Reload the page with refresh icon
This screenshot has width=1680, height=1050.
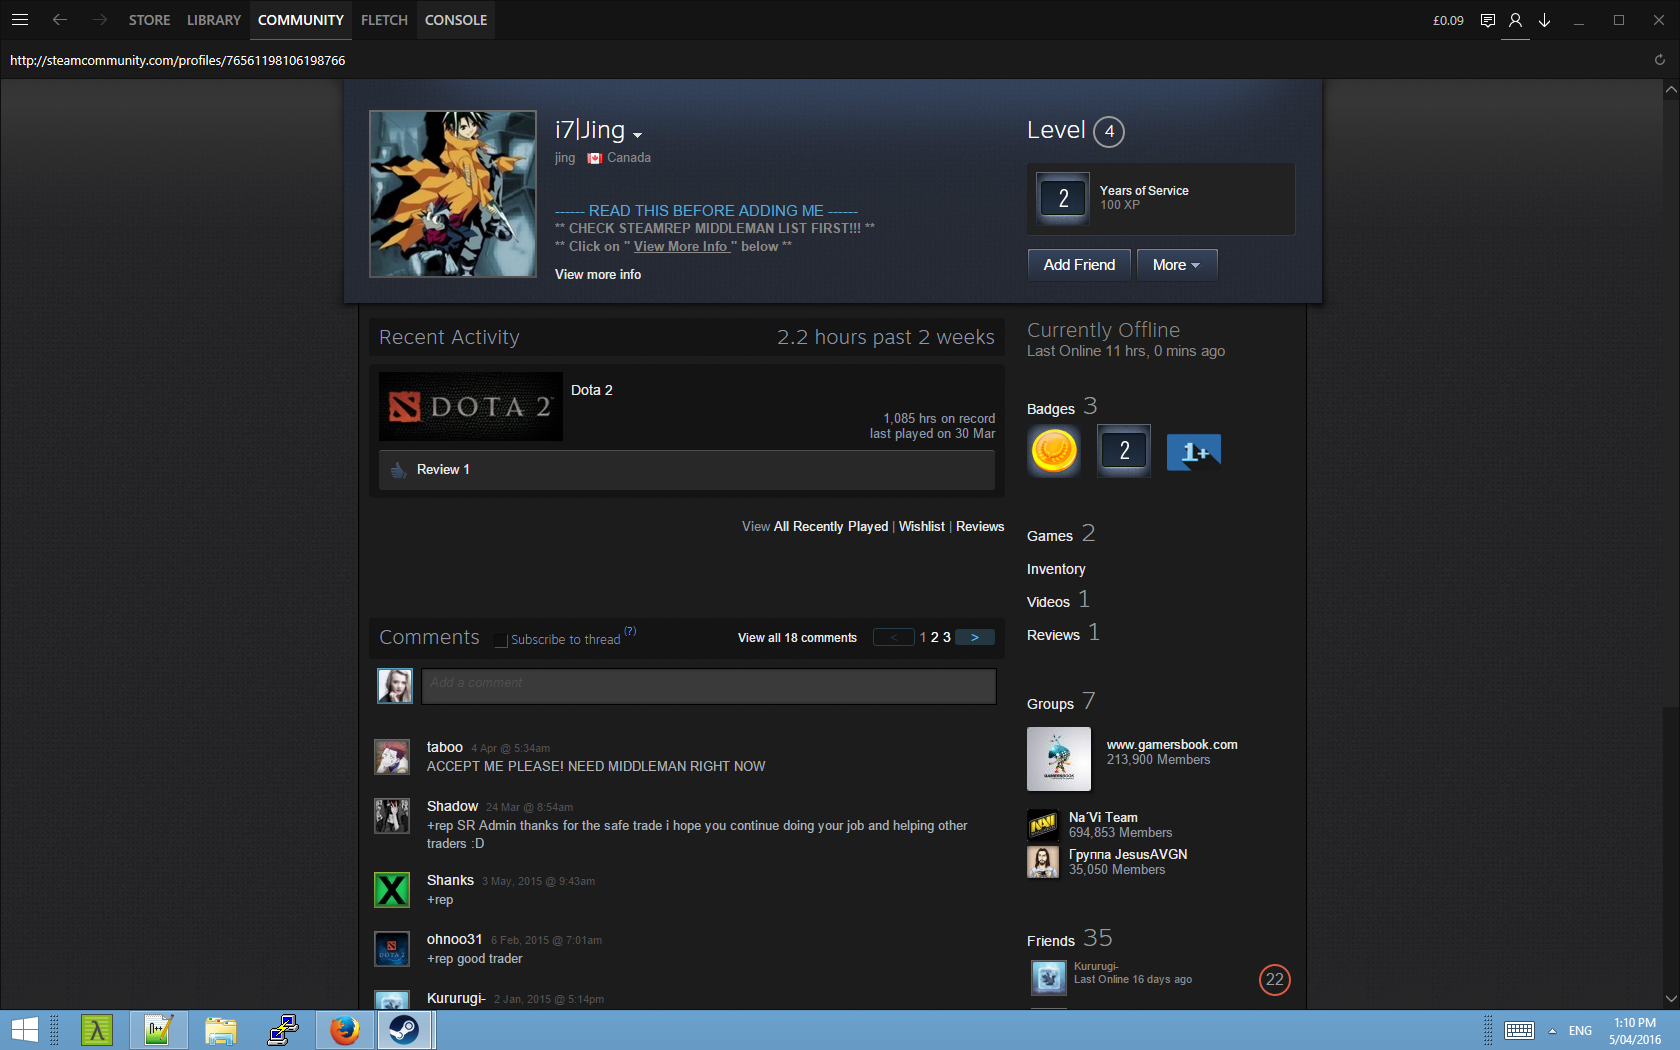click(x=1659, y=60)
